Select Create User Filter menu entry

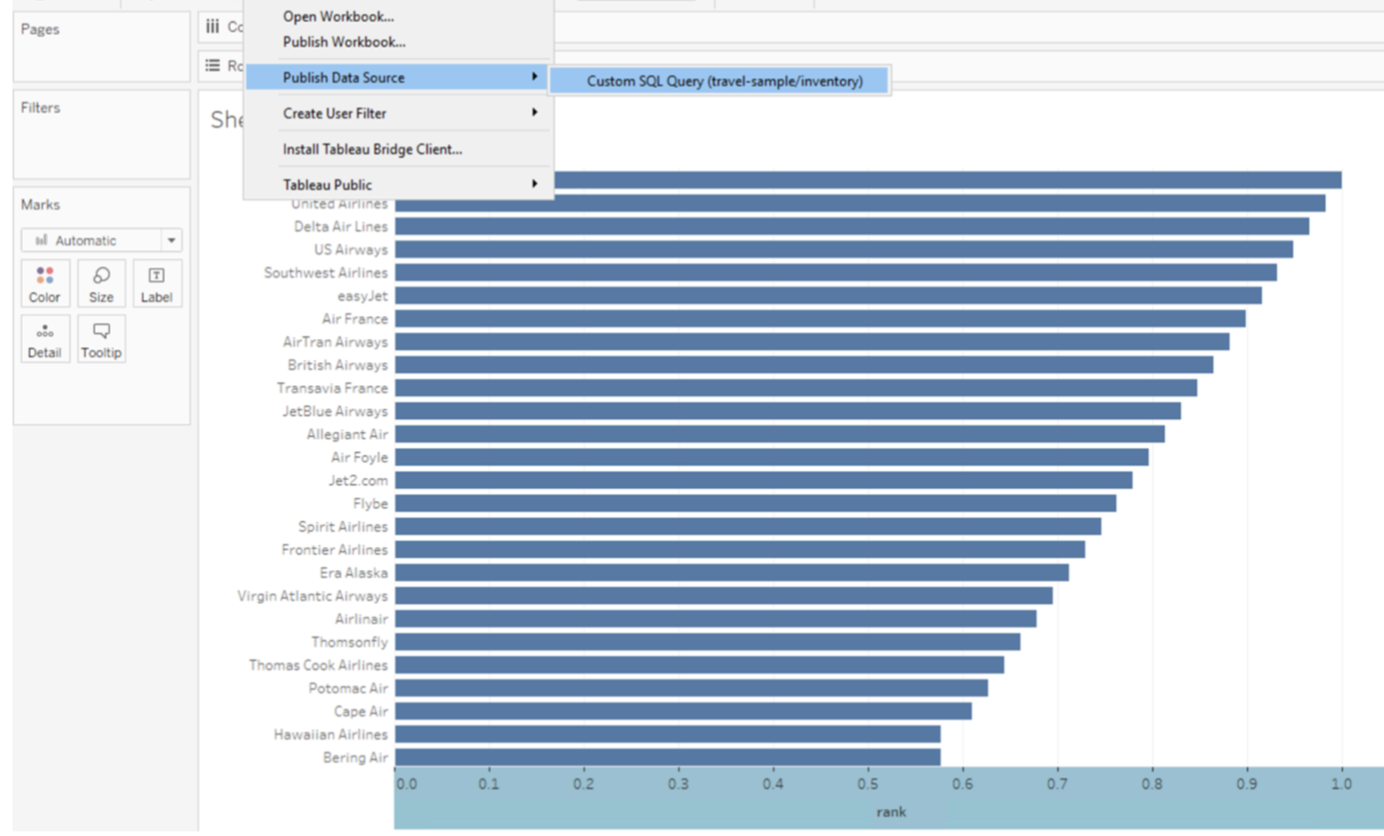(x=397, y=113)
